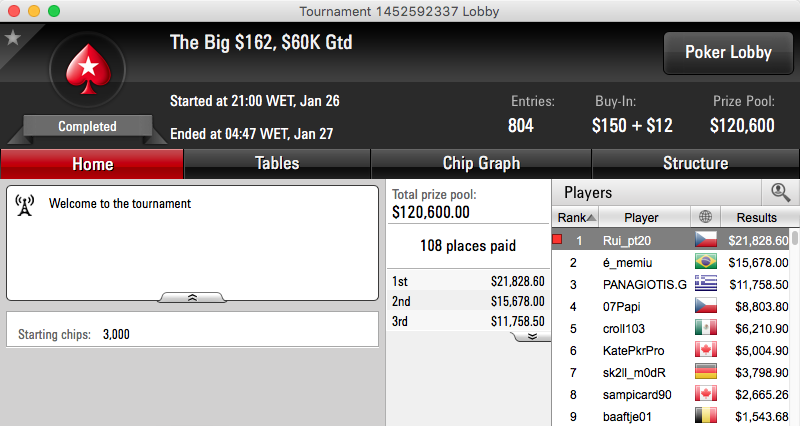
Task: Sort players by Results column header
Action: (757, 217)
